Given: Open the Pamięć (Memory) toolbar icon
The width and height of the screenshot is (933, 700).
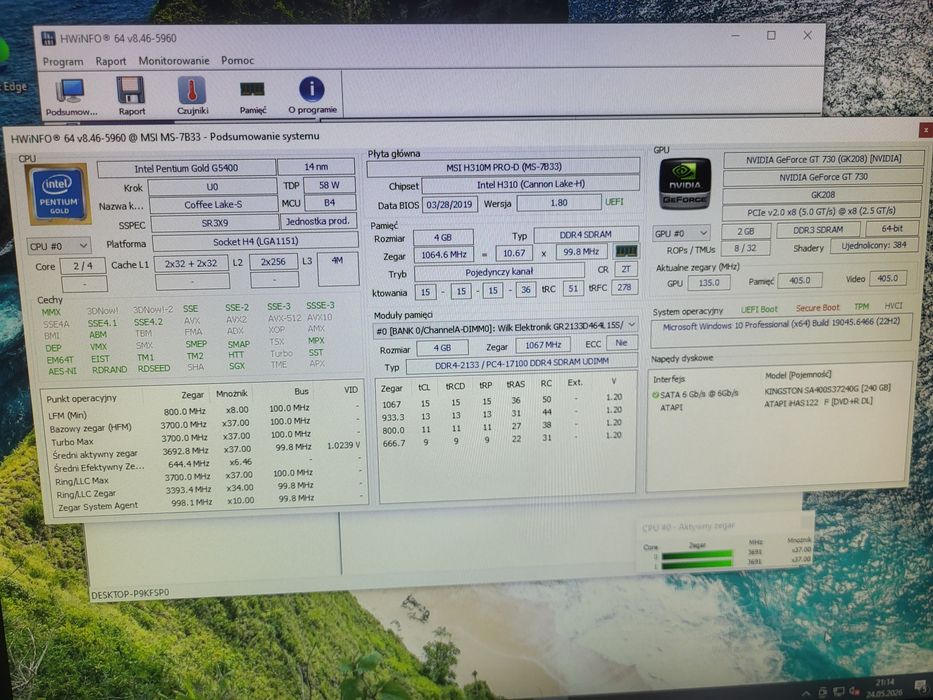Looking at the screenshot, I should [253, 96].
